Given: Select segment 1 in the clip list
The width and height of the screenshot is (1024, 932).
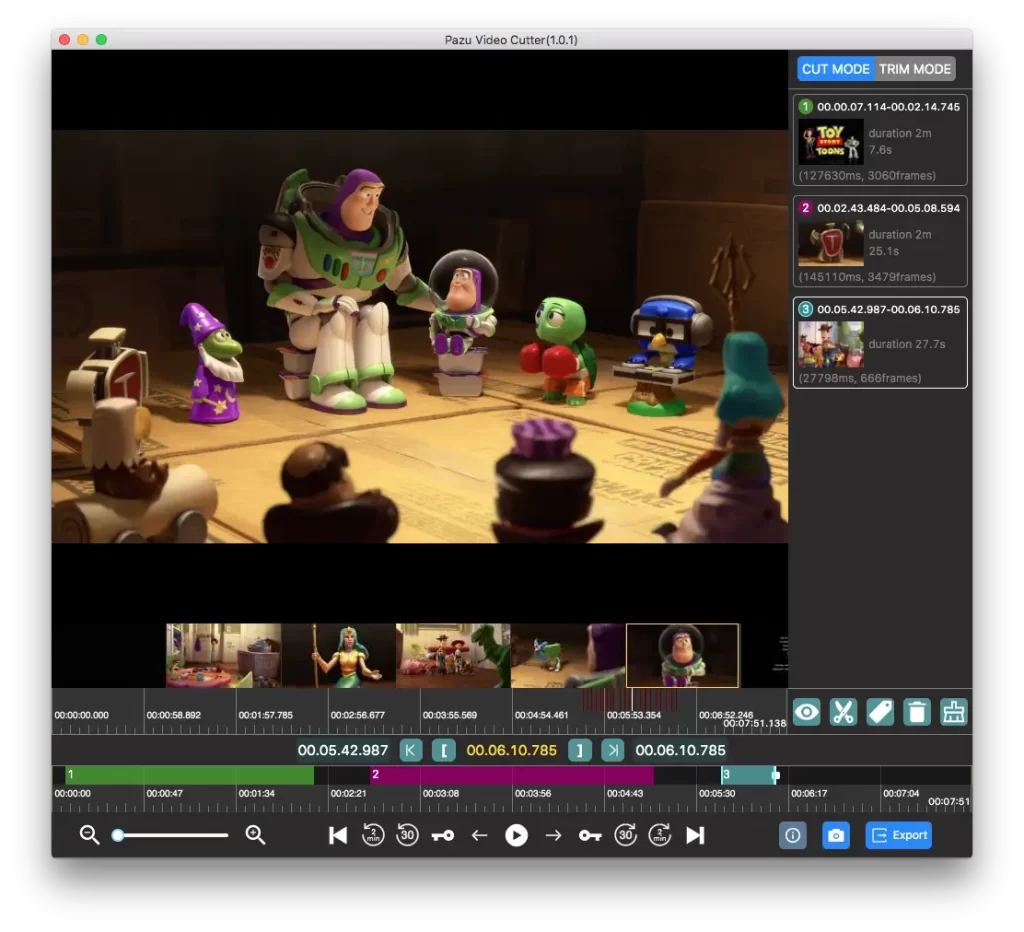Looking at the screenshot, I should pyautogui.click(x=880, y=140).
